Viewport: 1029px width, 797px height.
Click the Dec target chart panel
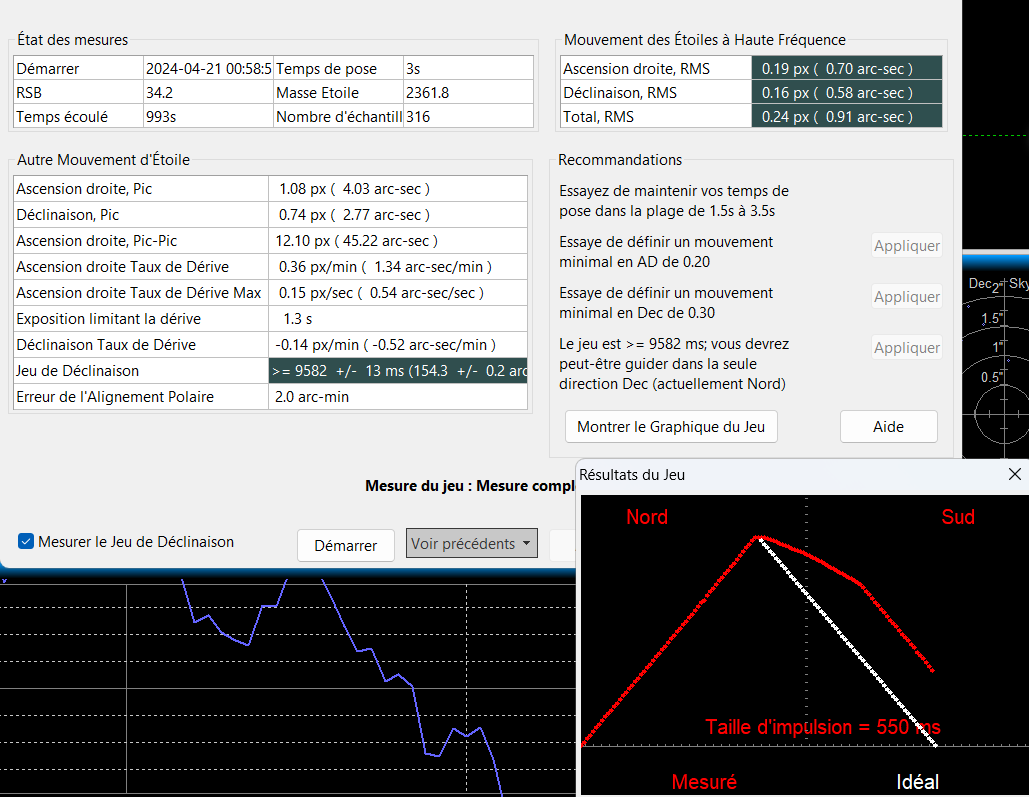tap(995, 360)
